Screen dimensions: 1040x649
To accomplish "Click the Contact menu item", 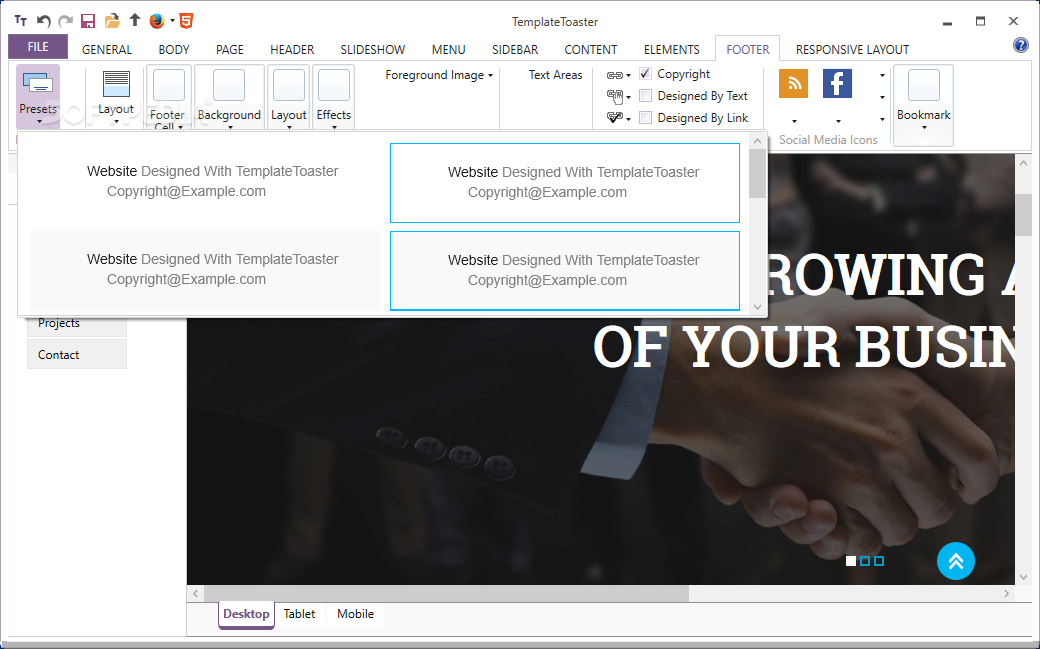I will coord(77,354).
